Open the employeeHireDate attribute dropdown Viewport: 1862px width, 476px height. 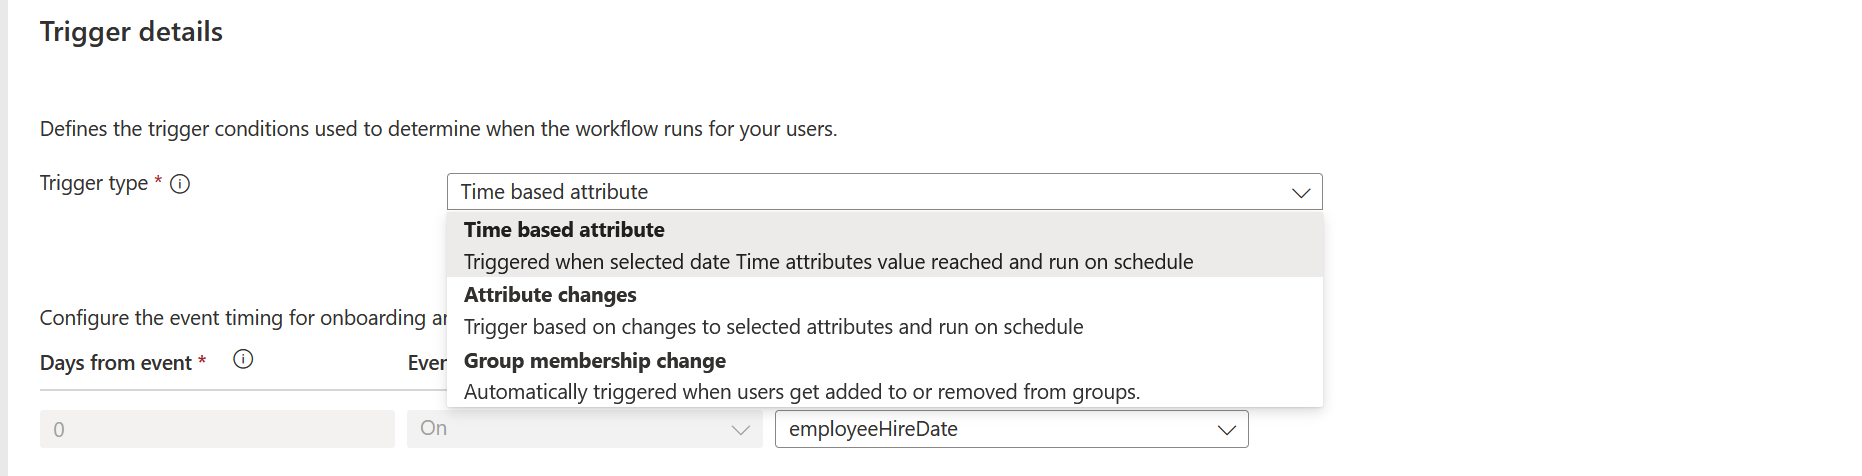1000,430
